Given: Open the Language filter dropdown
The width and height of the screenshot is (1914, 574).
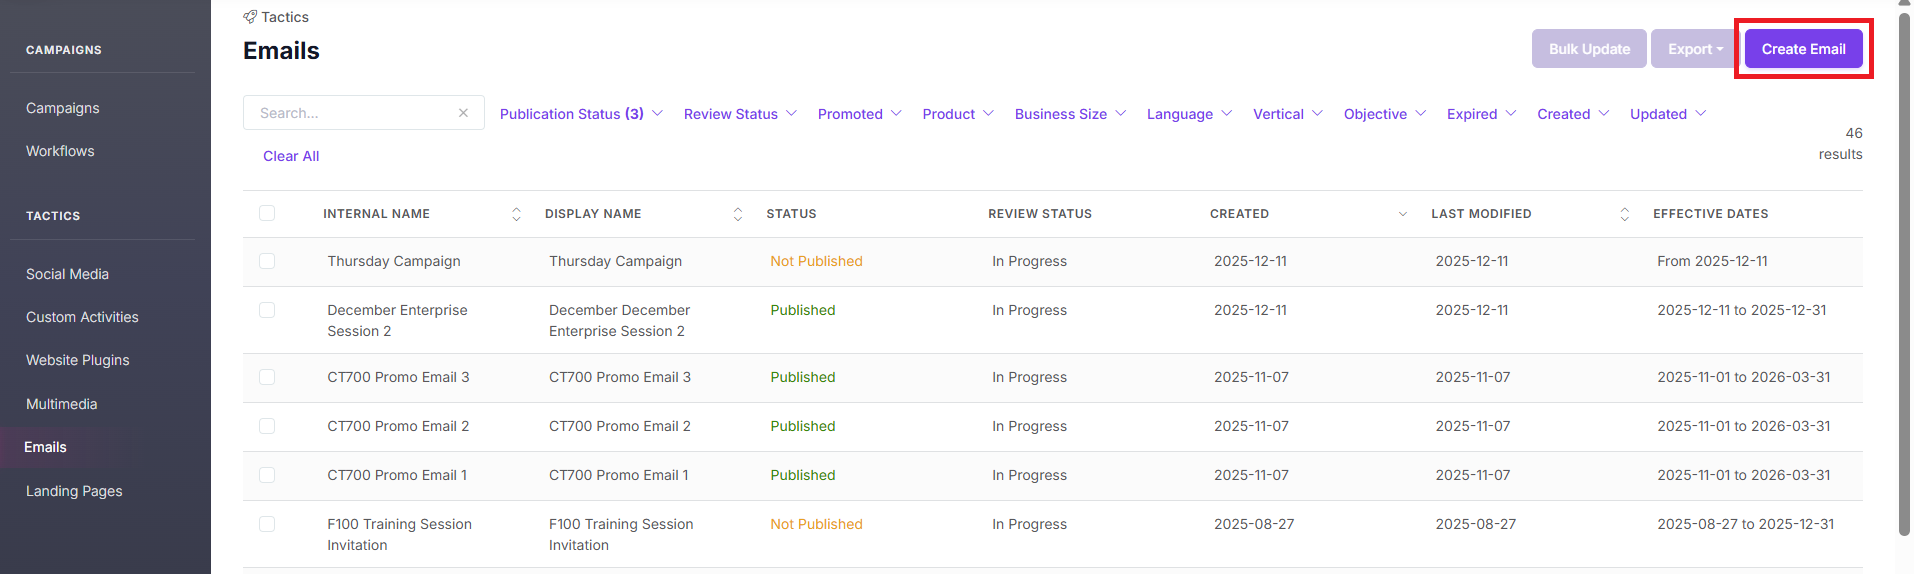Looking at the screenshot, I should tap(1189, 114).
